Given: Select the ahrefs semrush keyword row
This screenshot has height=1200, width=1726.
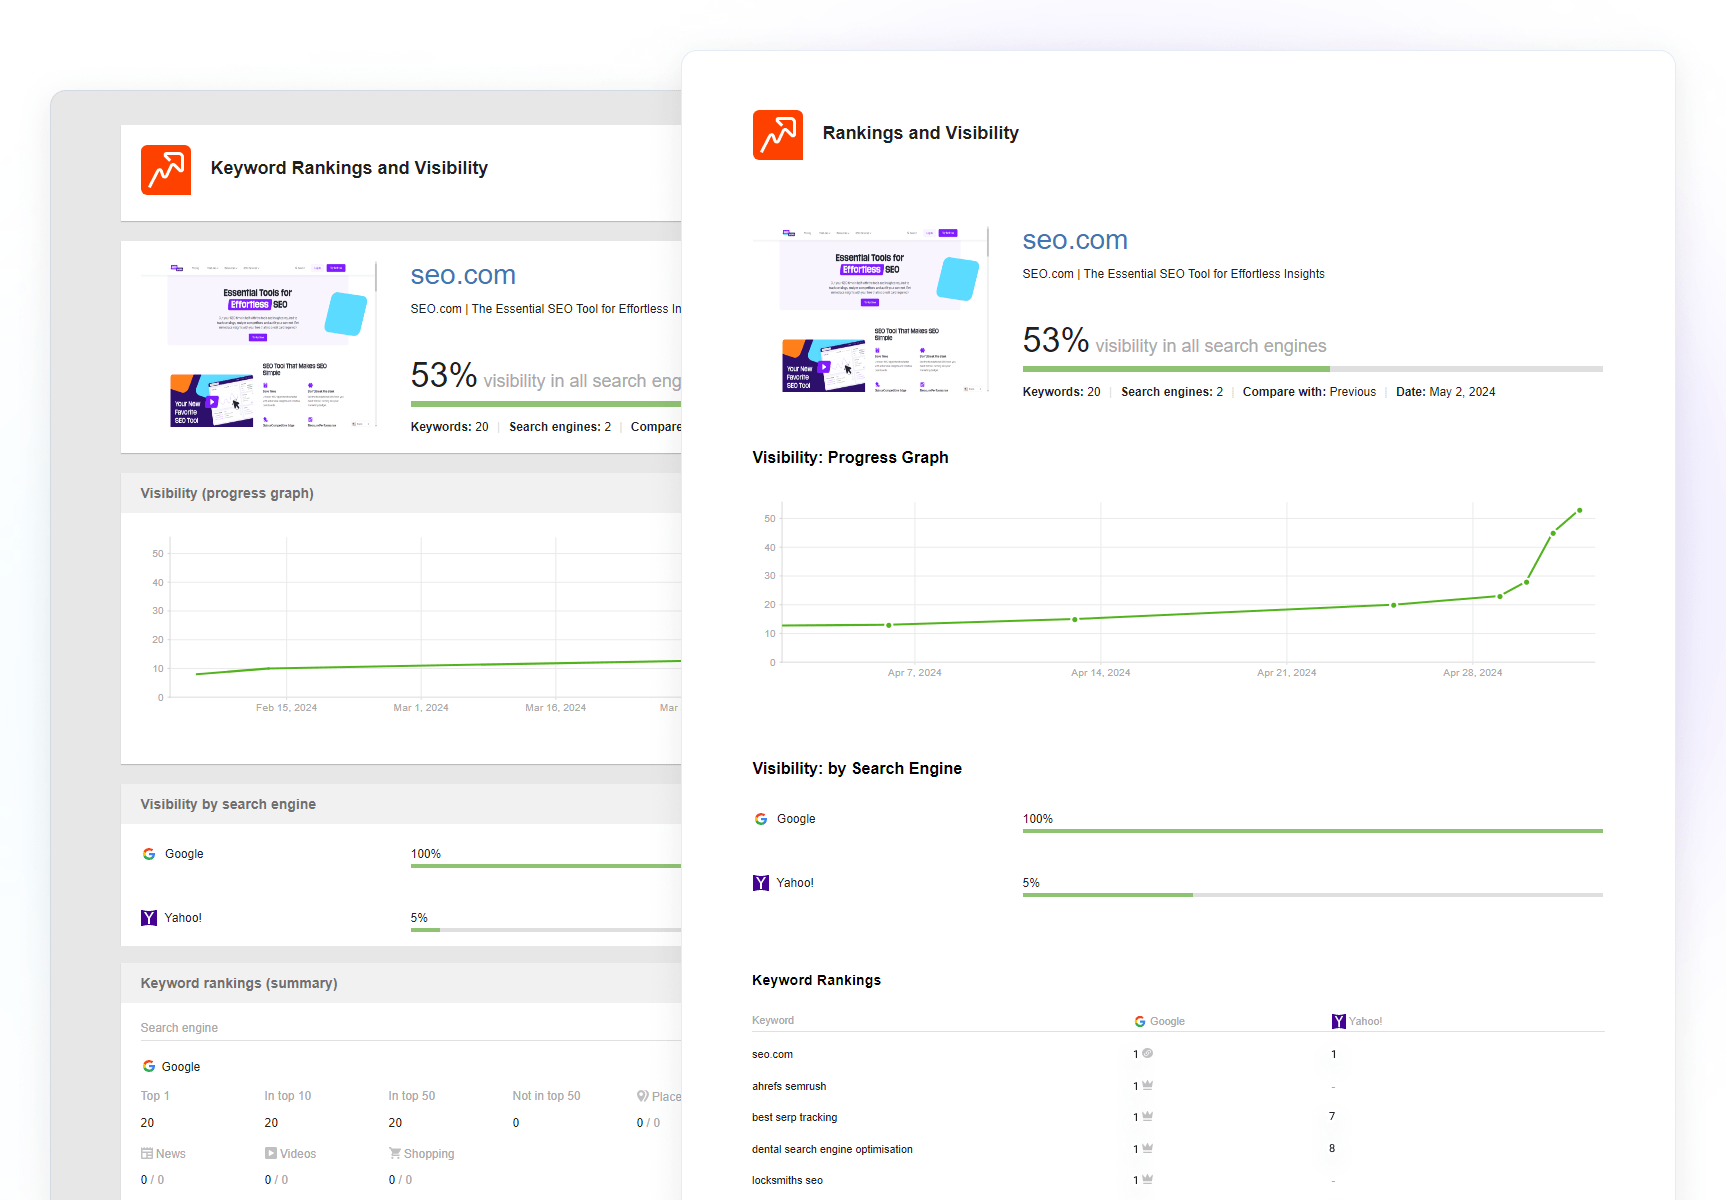Looking at the screenshot, I should (1177, 1086).
